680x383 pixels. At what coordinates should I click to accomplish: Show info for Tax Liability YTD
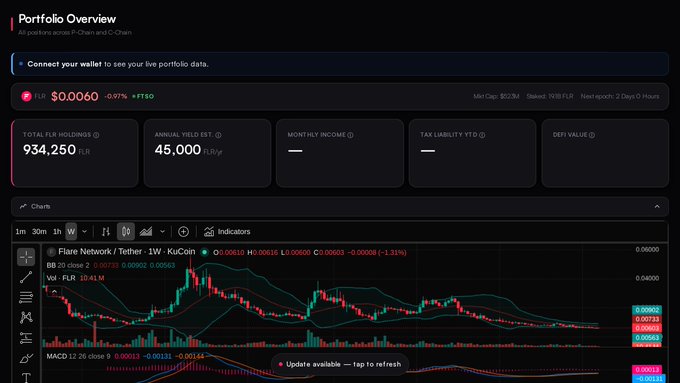pyautogui.click(x=482, y=135)
